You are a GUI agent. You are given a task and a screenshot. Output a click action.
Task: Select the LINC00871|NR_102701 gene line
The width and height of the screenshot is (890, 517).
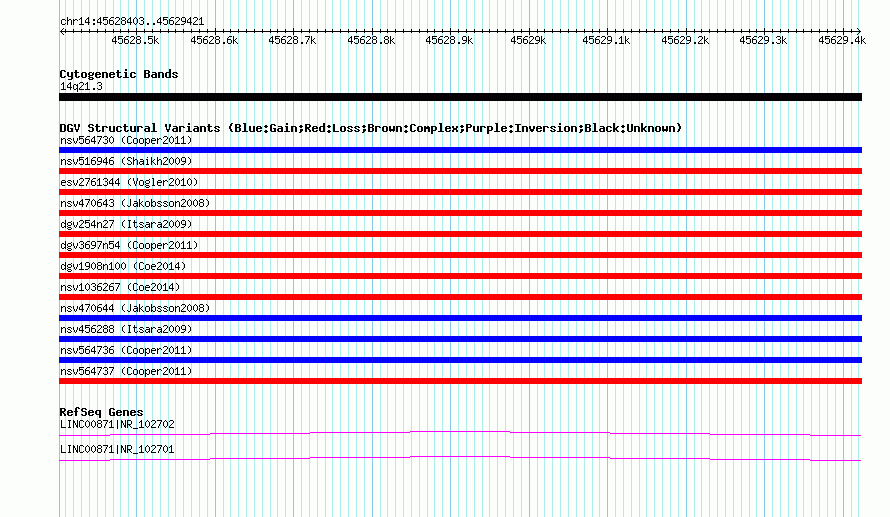coord(460,459)
